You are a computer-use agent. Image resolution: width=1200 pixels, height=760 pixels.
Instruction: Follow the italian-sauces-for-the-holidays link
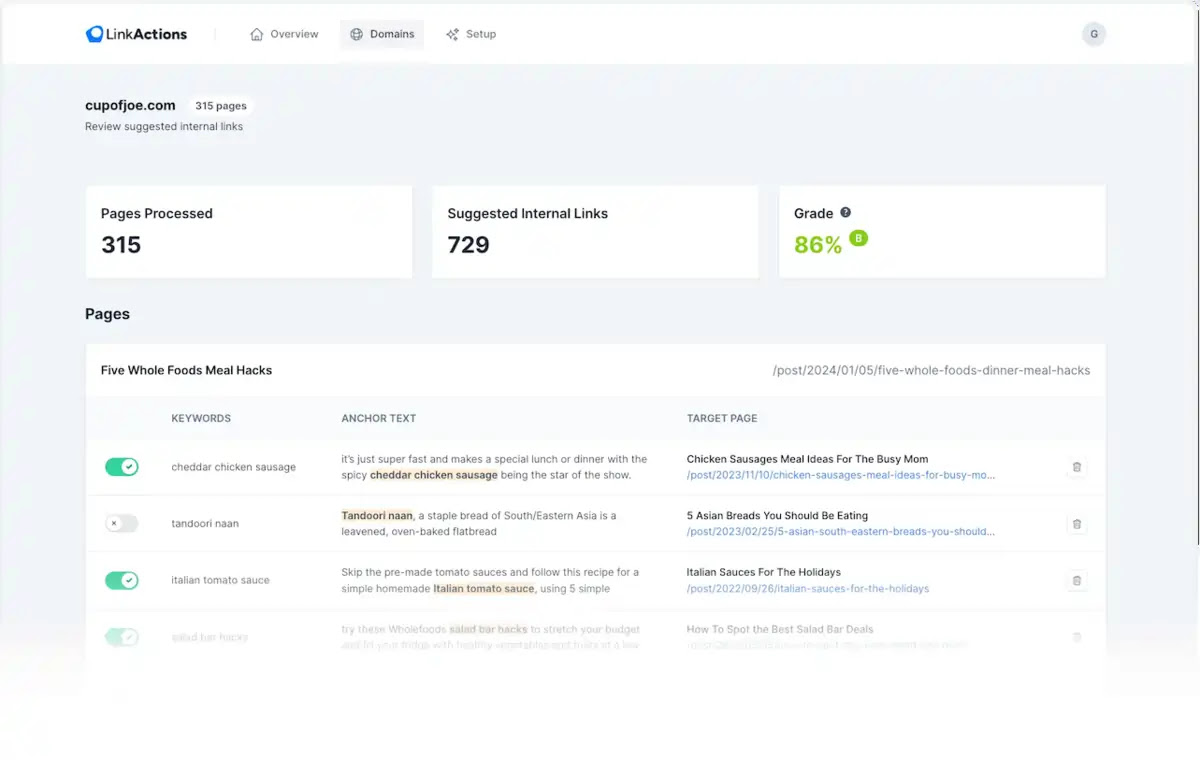807,588
